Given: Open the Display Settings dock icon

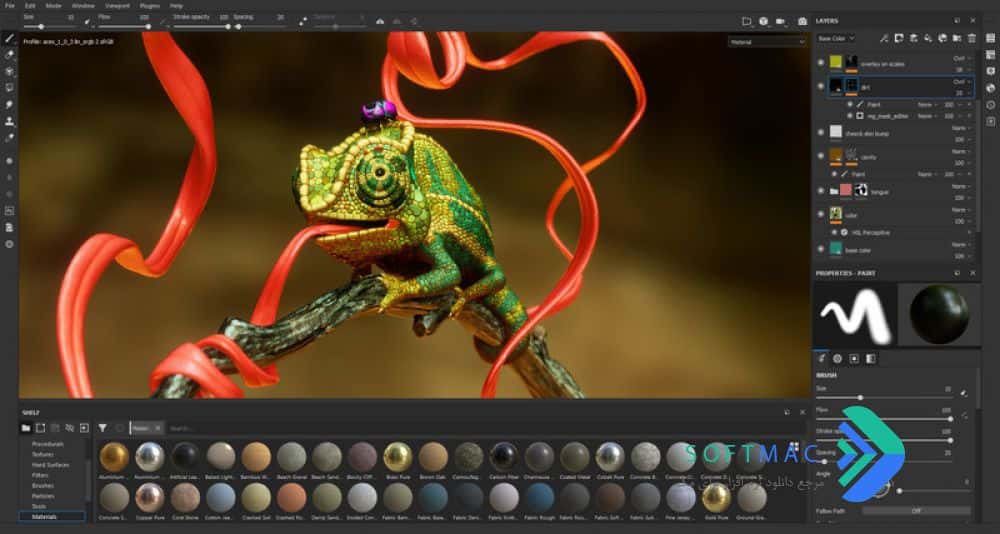Looking at the screenshot, I should (990, 71).
